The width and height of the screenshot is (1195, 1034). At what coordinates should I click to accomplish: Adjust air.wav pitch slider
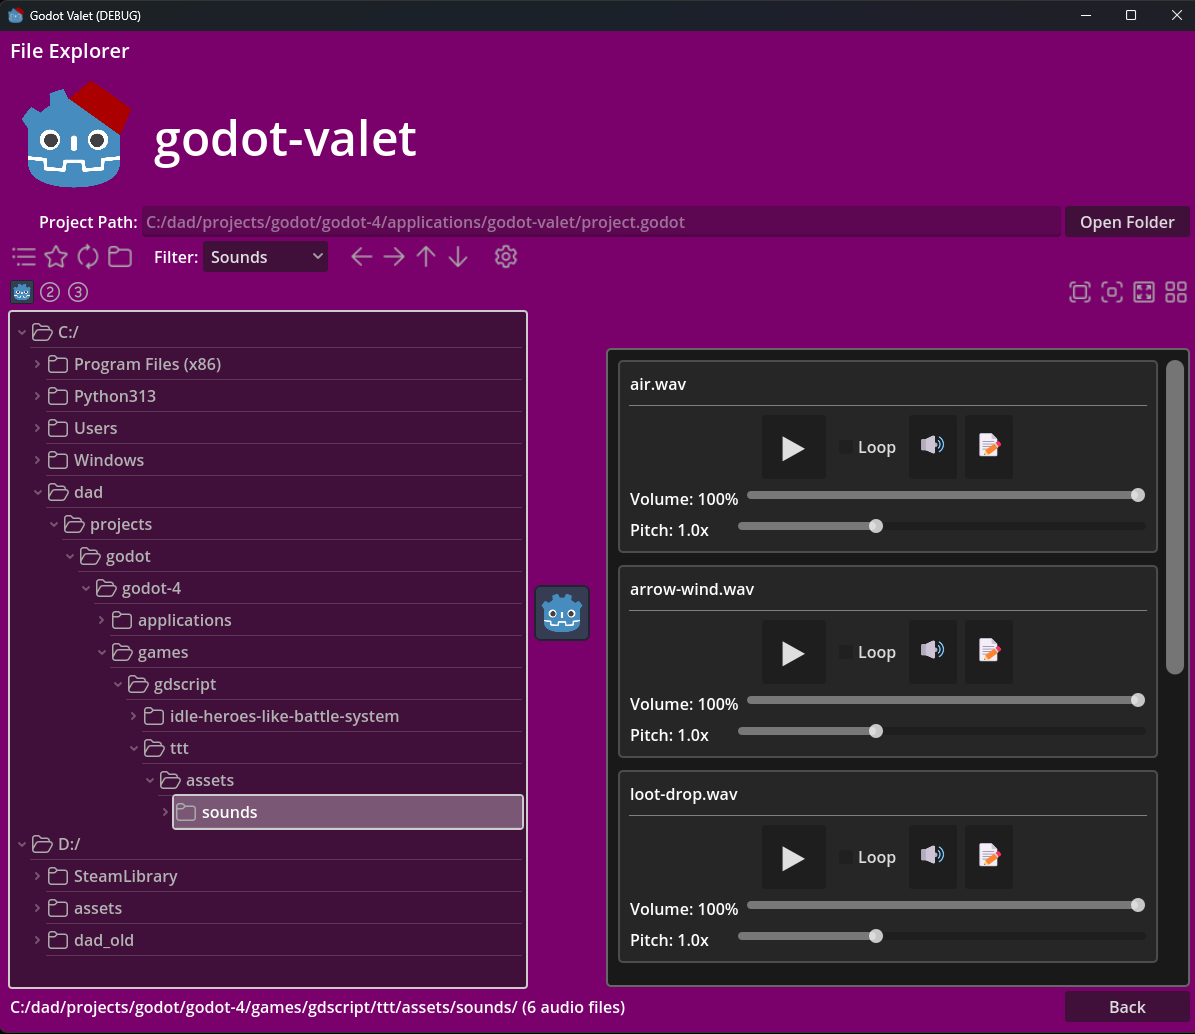(941, 527)
